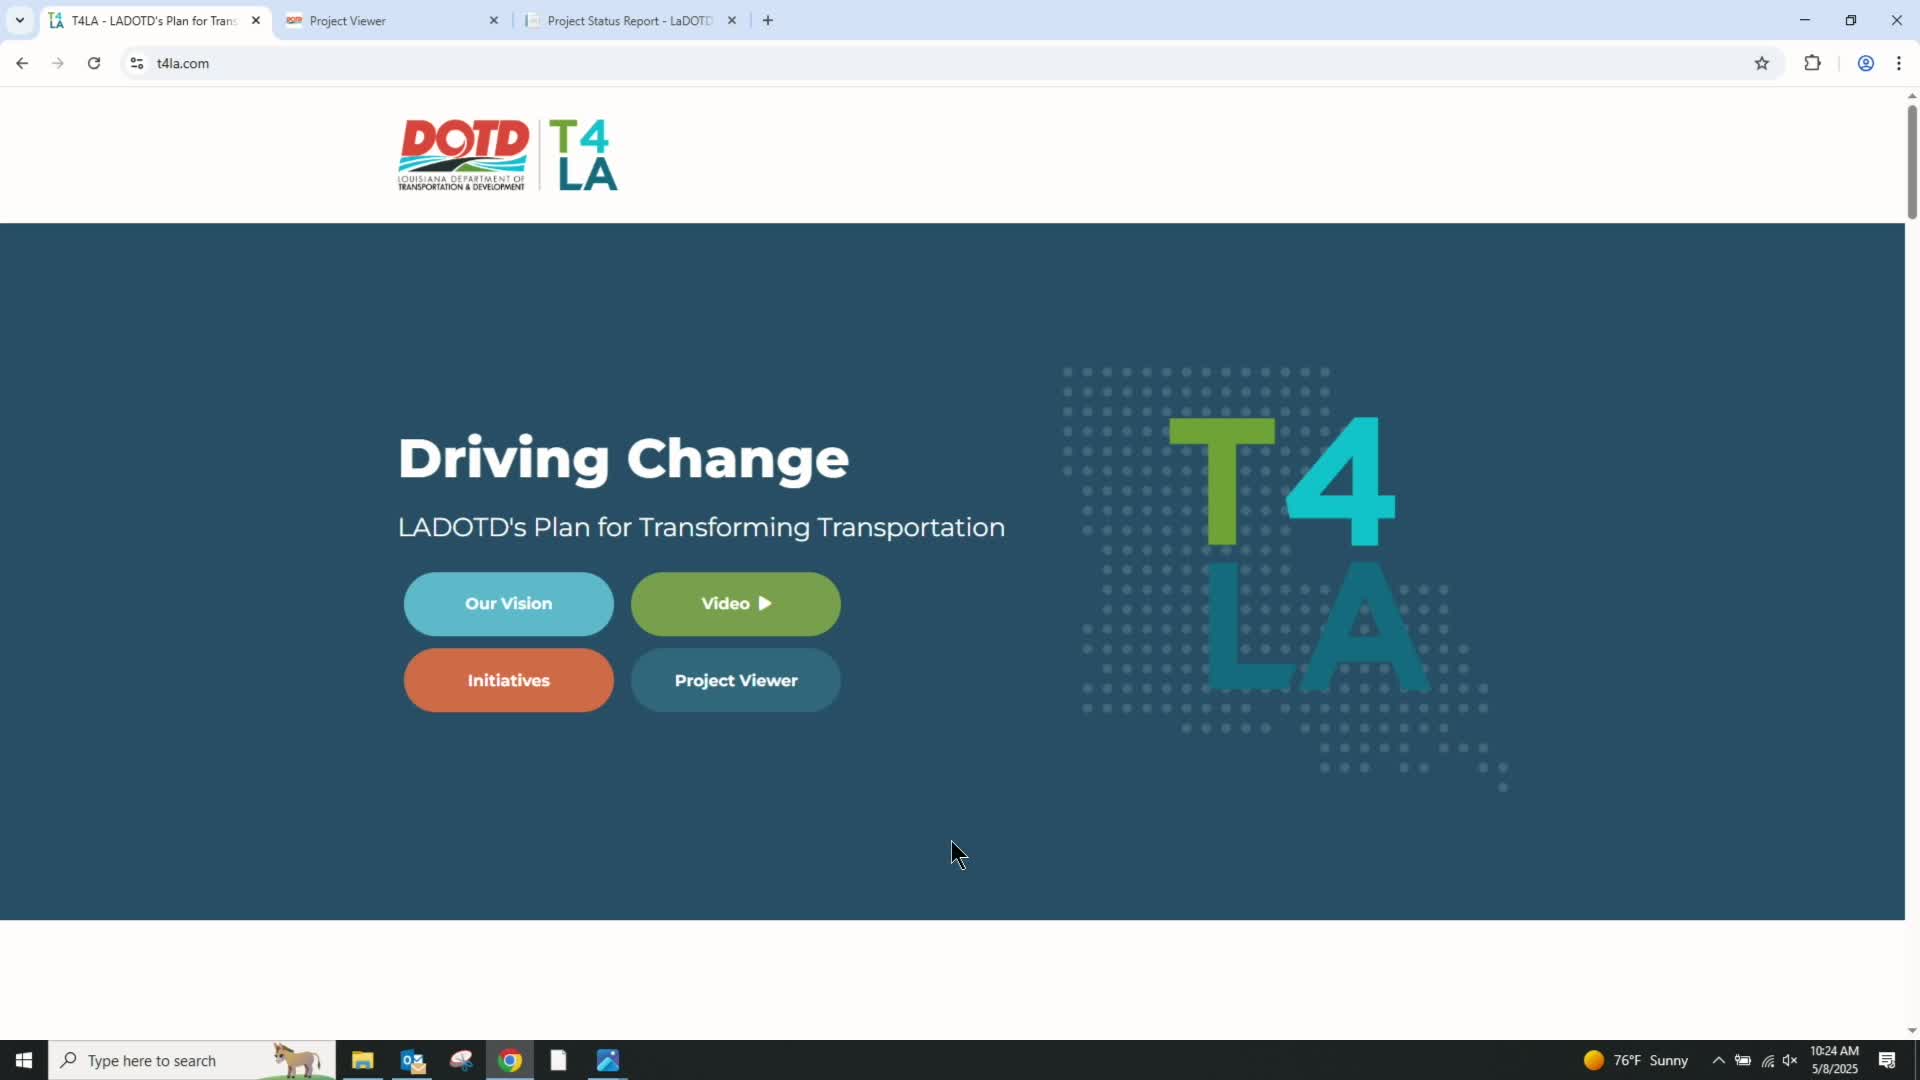This screenshot has width=1920, height=1080.
Task: Open the white document taskbar app
Action: [558, 1060]
